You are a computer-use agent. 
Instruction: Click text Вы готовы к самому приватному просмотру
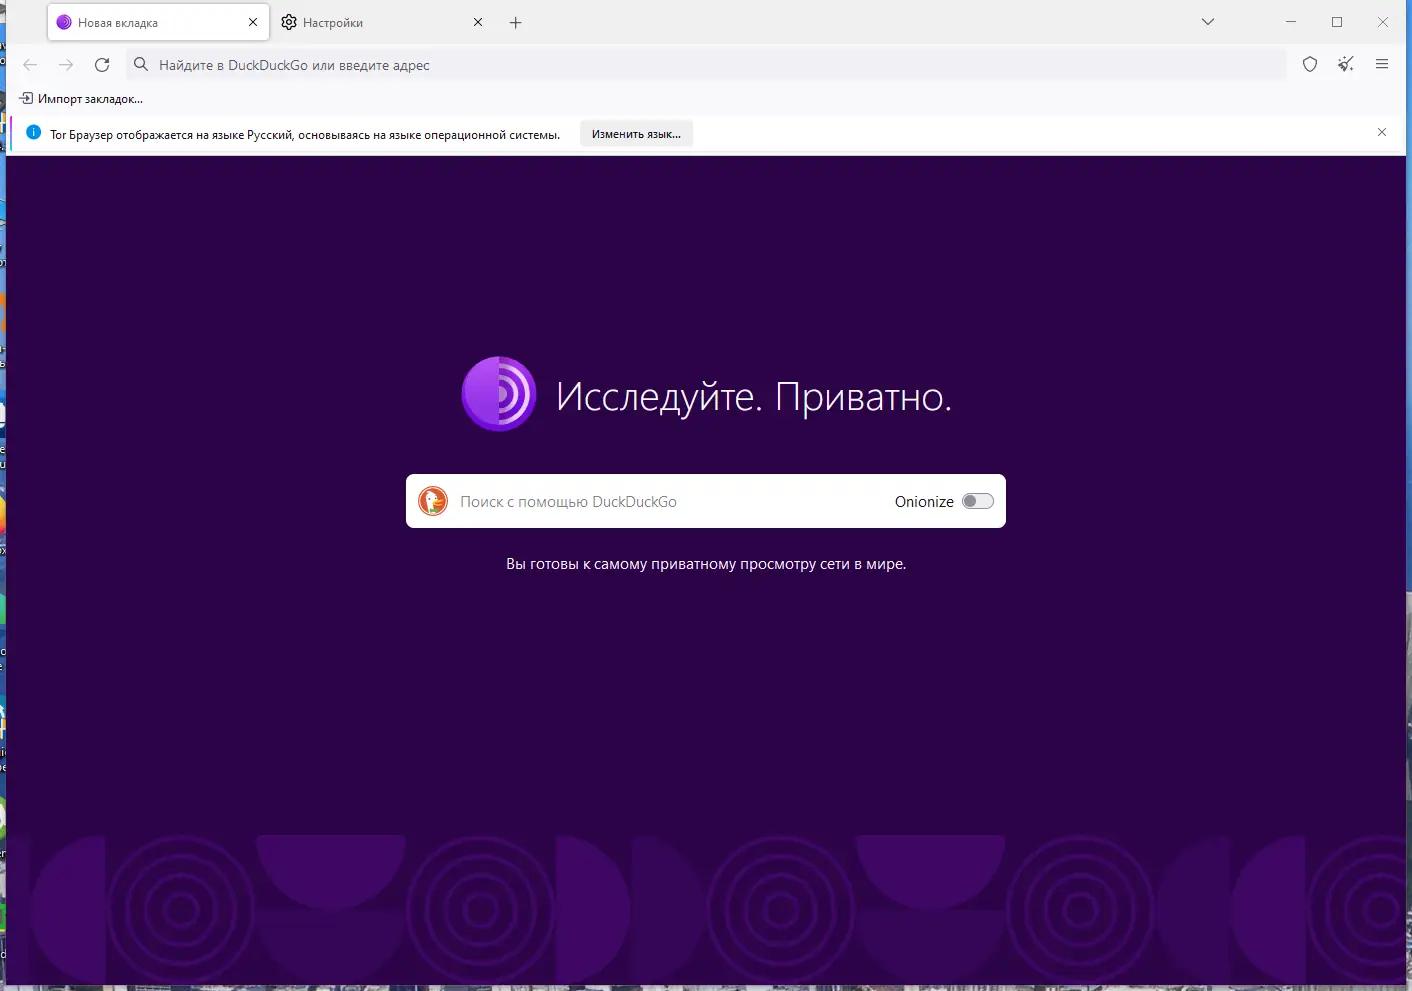pyautogui.click(x=706, y=564)
